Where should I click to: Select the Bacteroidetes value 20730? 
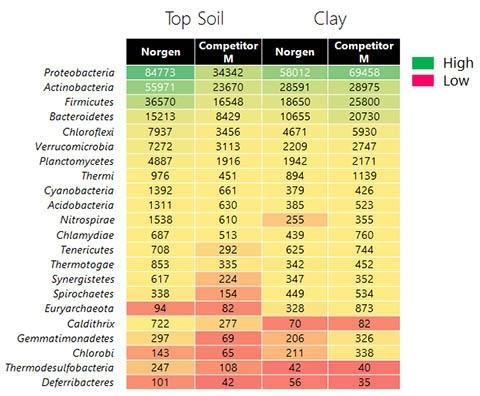click(364, 117)
